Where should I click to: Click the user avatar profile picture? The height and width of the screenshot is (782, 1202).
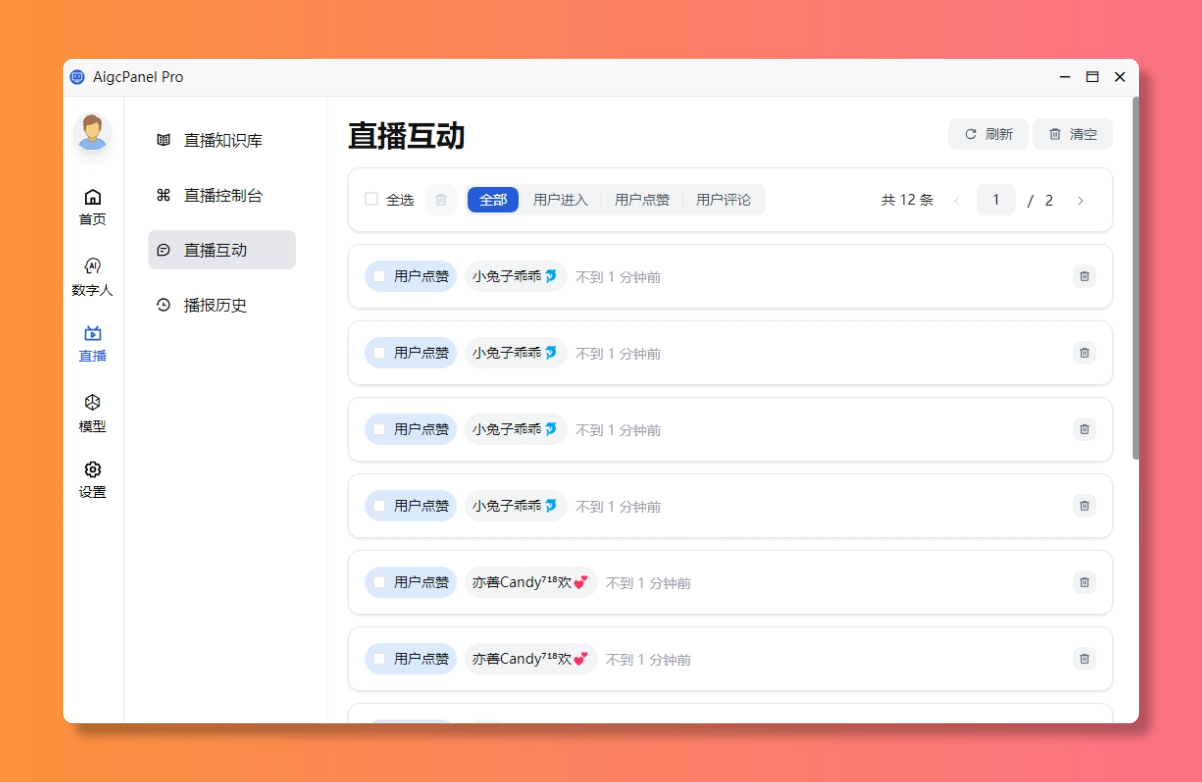[92, 132]
